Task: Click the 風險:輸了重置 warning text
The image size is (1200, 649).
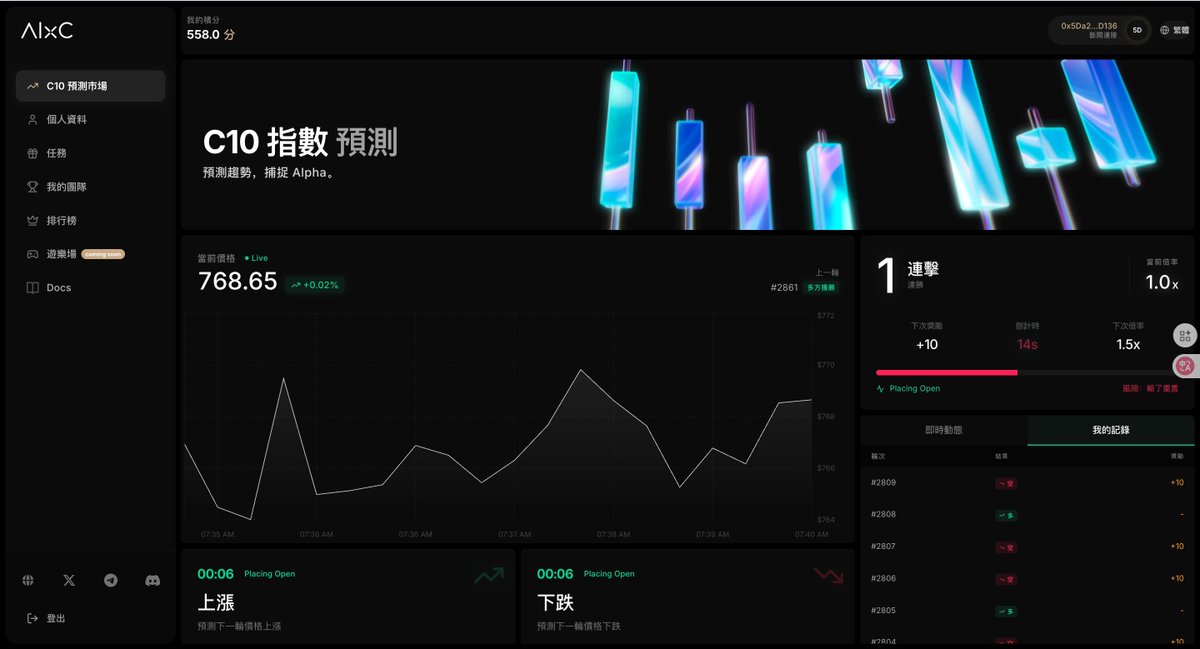Action: 1150,388
